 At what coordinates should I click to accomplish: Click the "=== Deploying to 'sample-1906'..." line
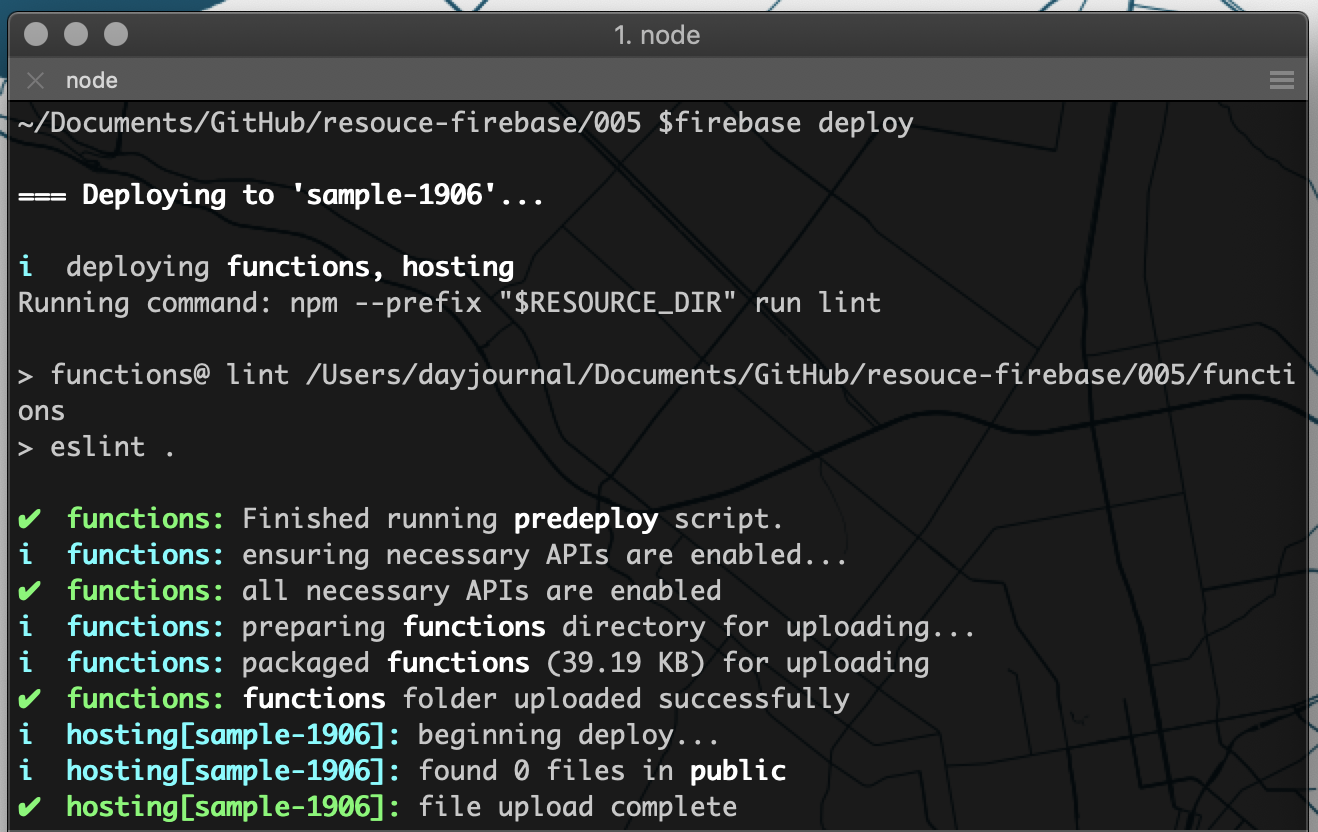(x=281, y=195)
